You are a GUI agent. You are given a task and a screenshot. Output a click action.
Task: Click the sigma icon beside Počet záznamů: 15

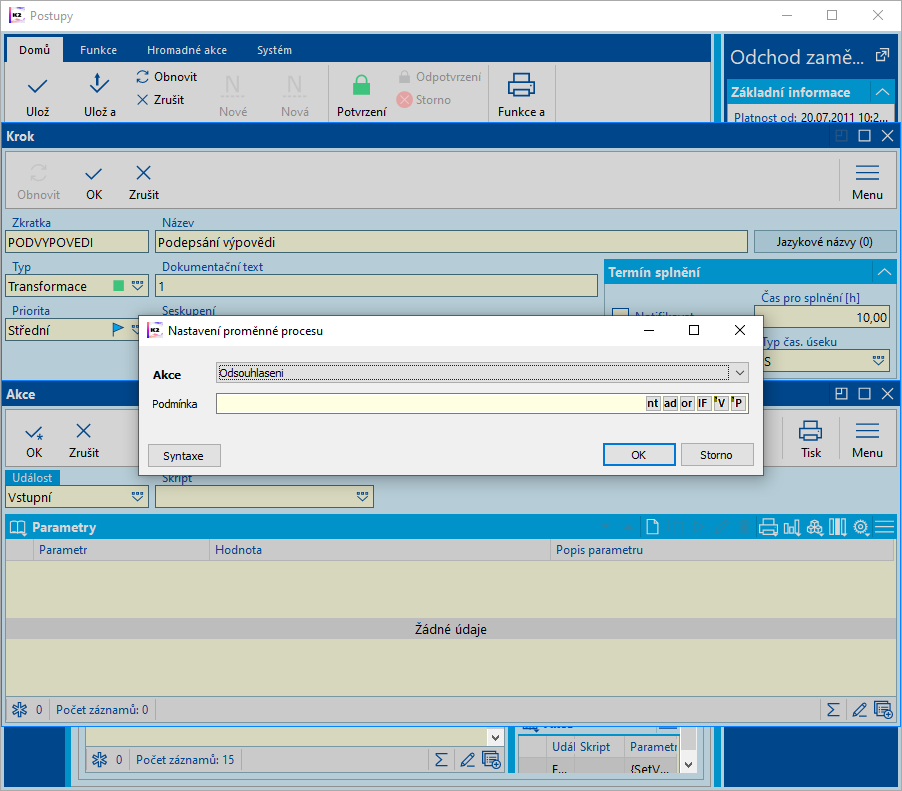pos(441,760)
